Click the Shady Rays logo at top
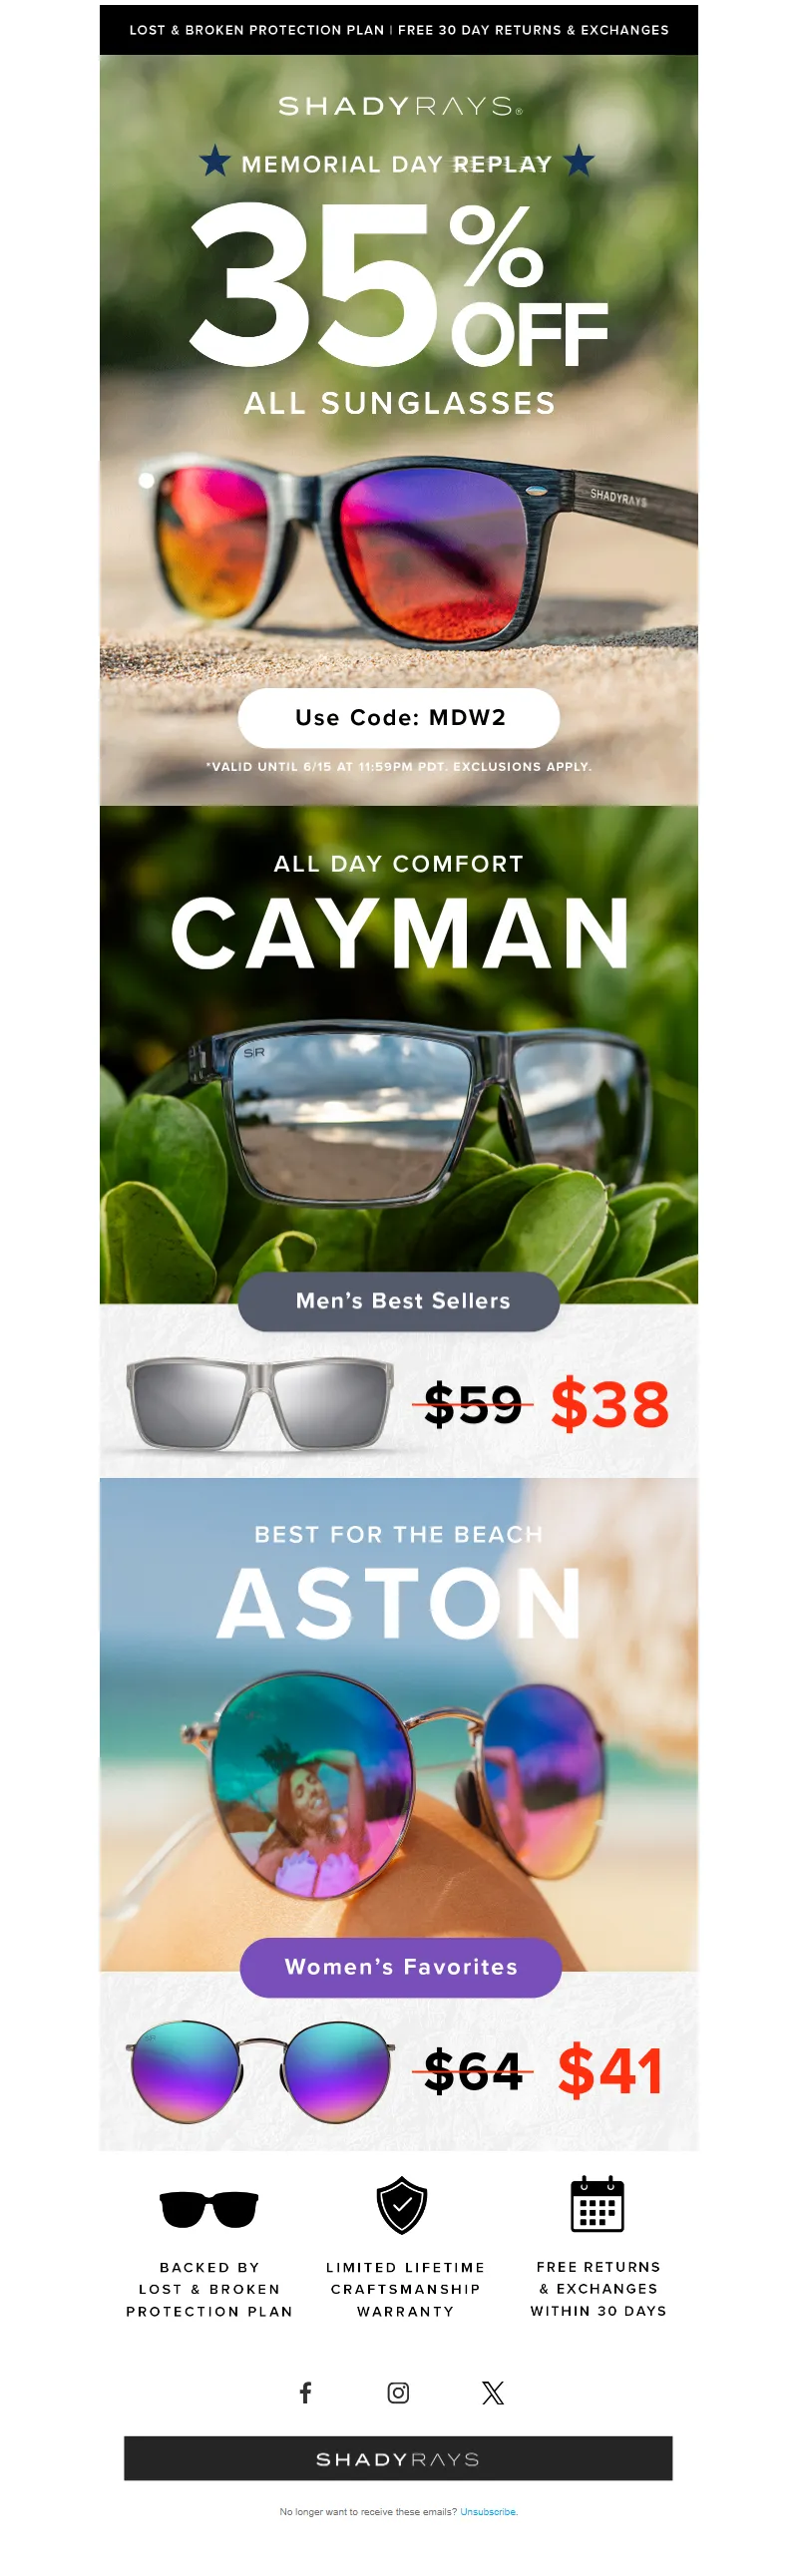The width and height of the screenshot is (798, 2576). click(x=399, y=106)
